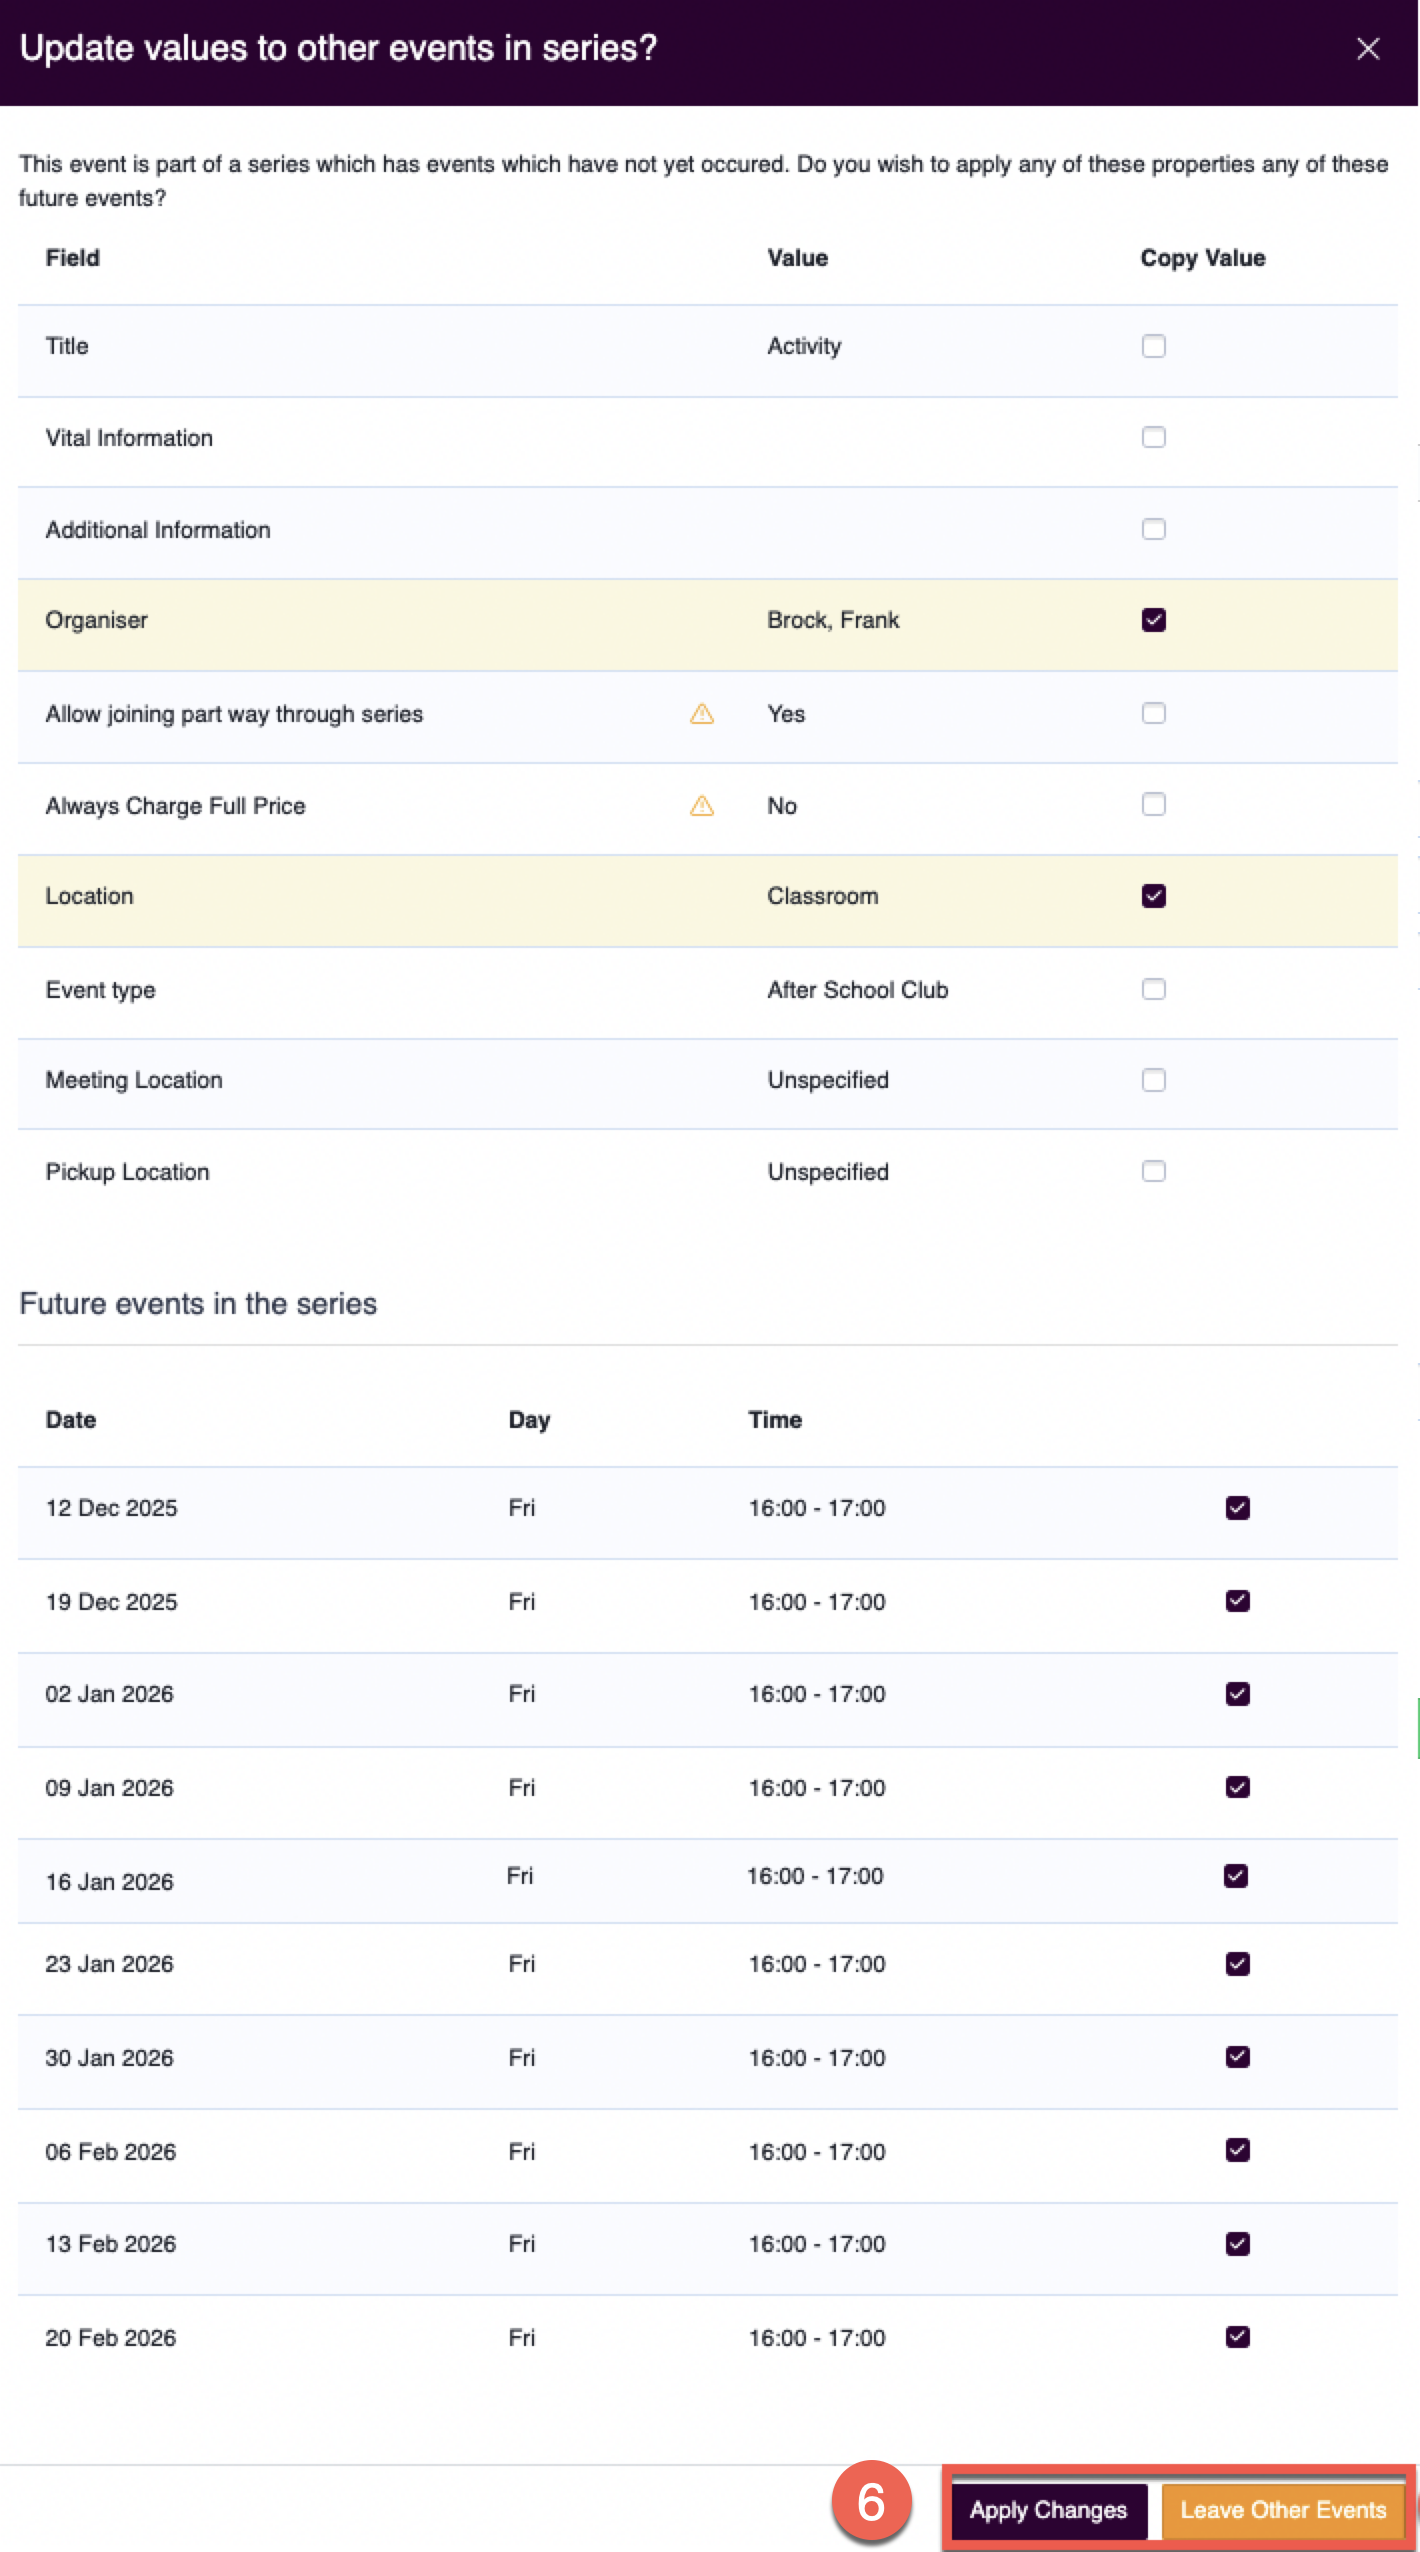Screen dimensions: 1420x2552
Task: Check the Pickup Location copy checkbox
Action: 1153,1171
